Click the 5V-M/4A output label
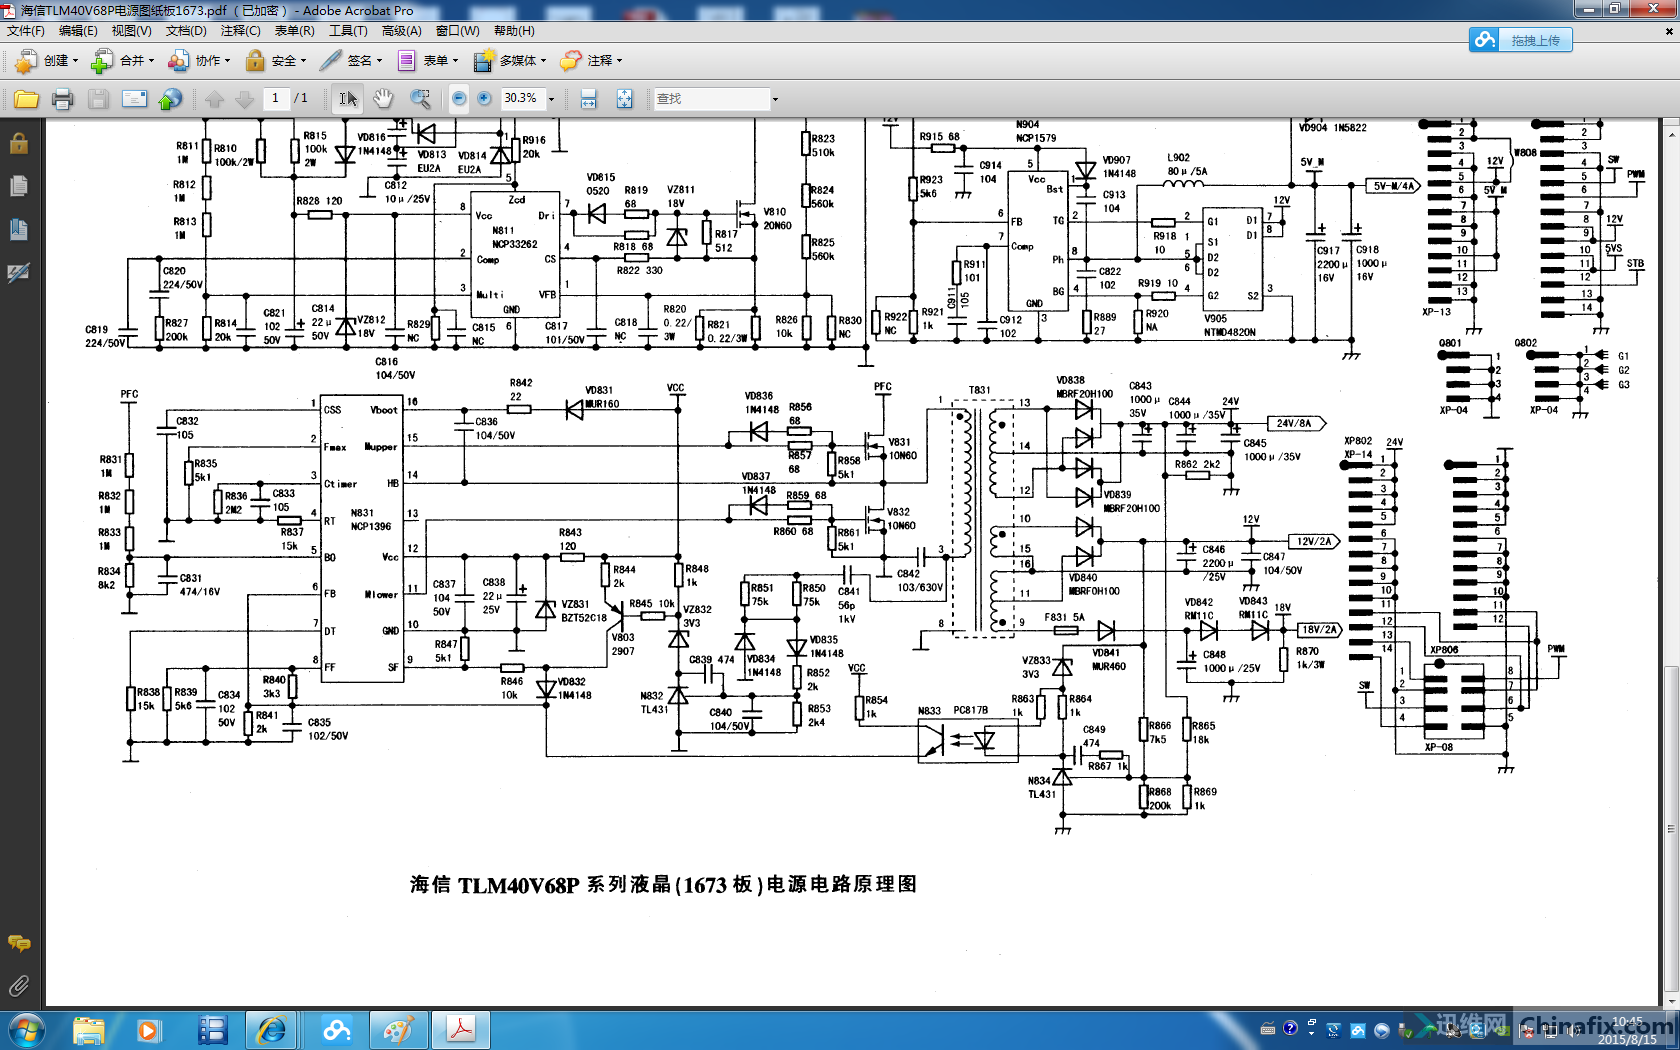The image size is (1680, 1050). coord(1392,186)
